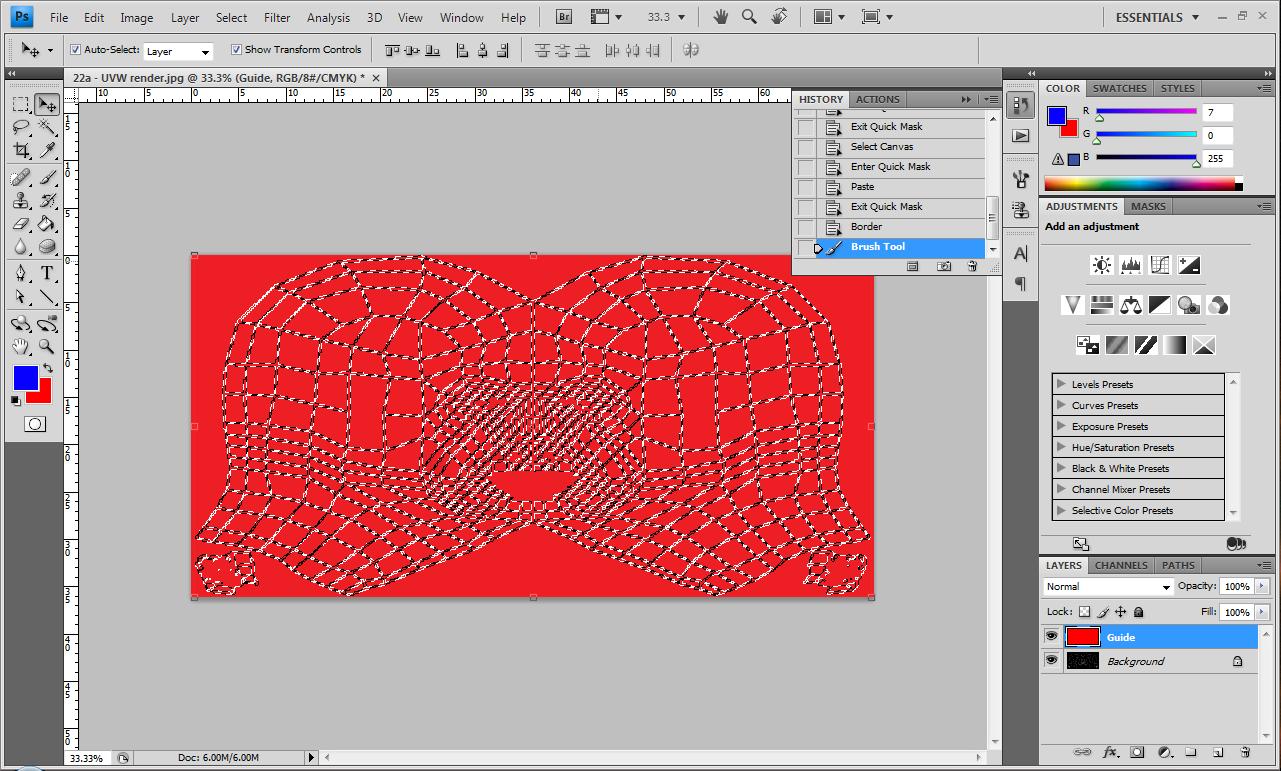Switch to the Actions tab

click(878, 99)
